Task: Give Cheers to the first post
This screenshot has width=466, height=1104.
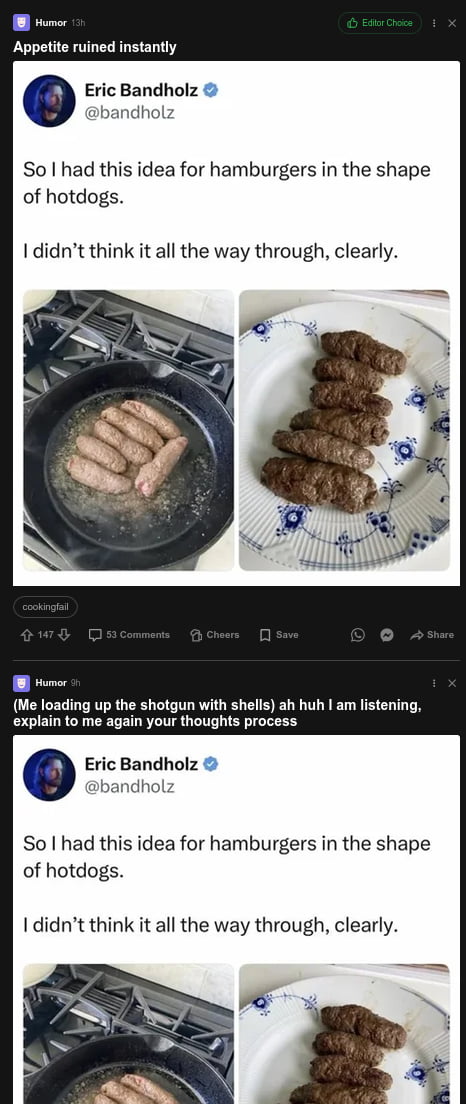Action: 215,634
